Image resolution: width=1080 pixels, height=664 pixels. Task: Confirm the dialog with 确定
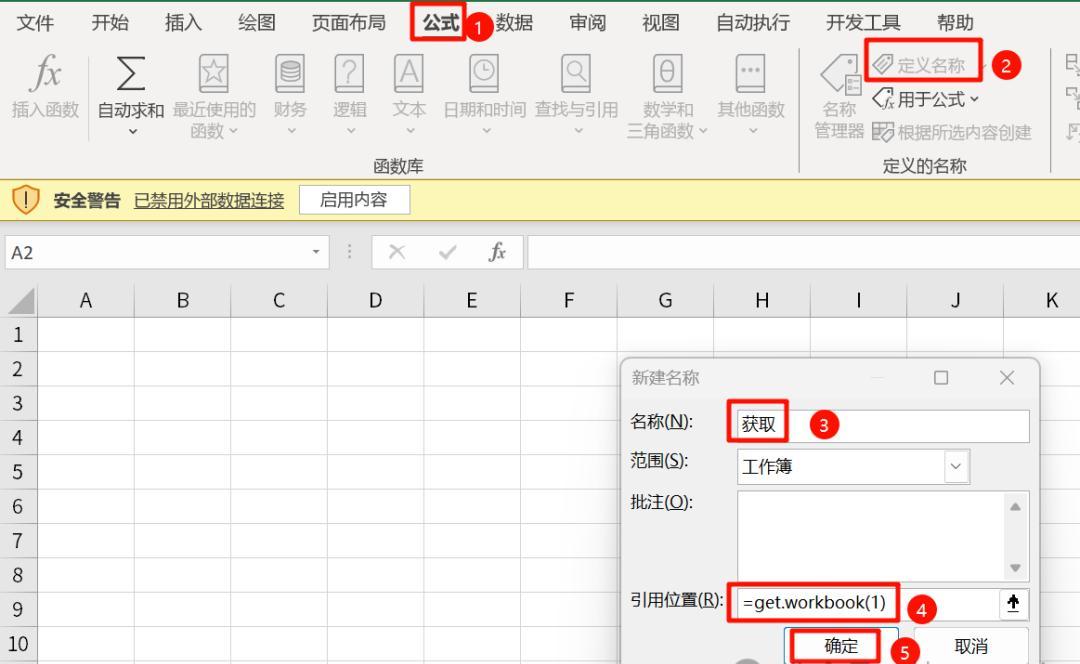[841, 645]
